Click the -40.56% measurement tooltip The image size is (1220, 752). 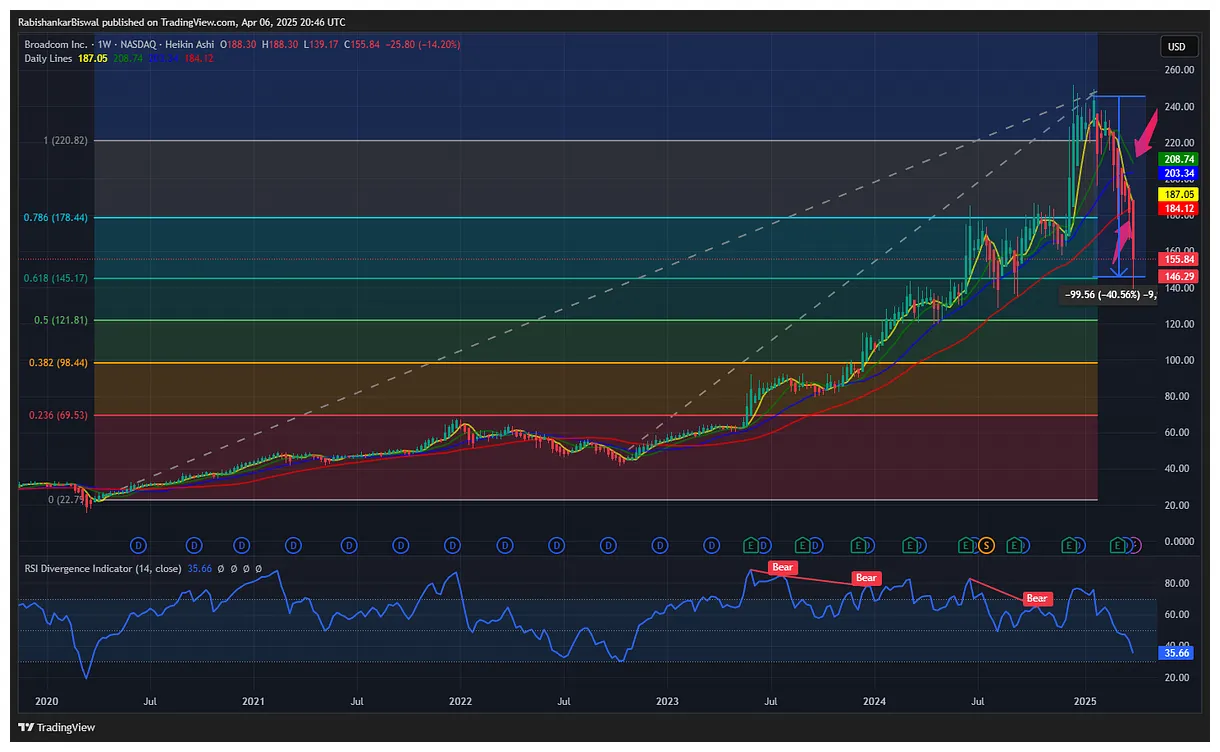point(1109,295)
